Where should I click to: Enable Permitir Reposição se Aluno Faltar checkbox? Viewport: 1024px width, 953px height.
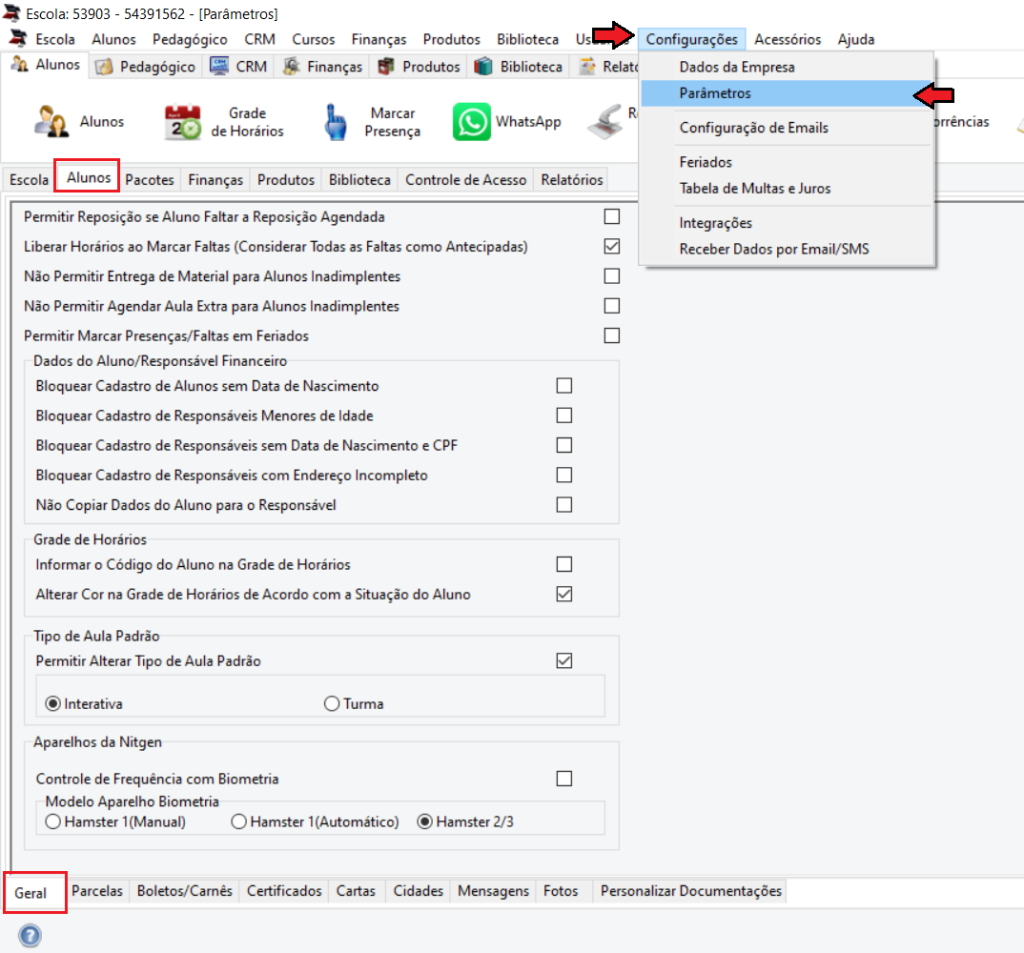point(612,217)
